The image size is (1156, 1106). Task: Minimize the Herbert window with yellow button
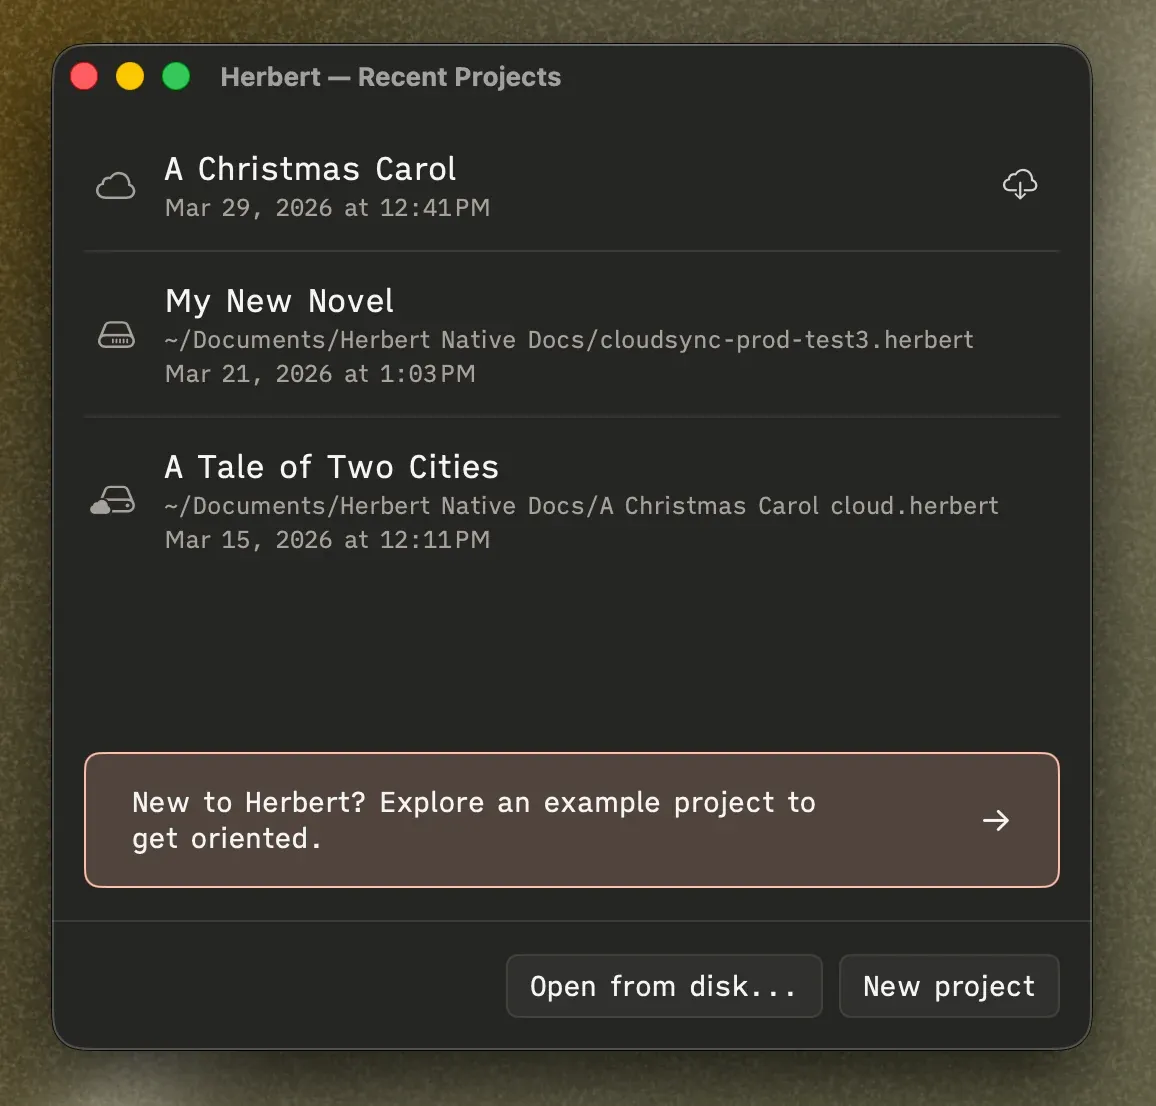[130, 77]
